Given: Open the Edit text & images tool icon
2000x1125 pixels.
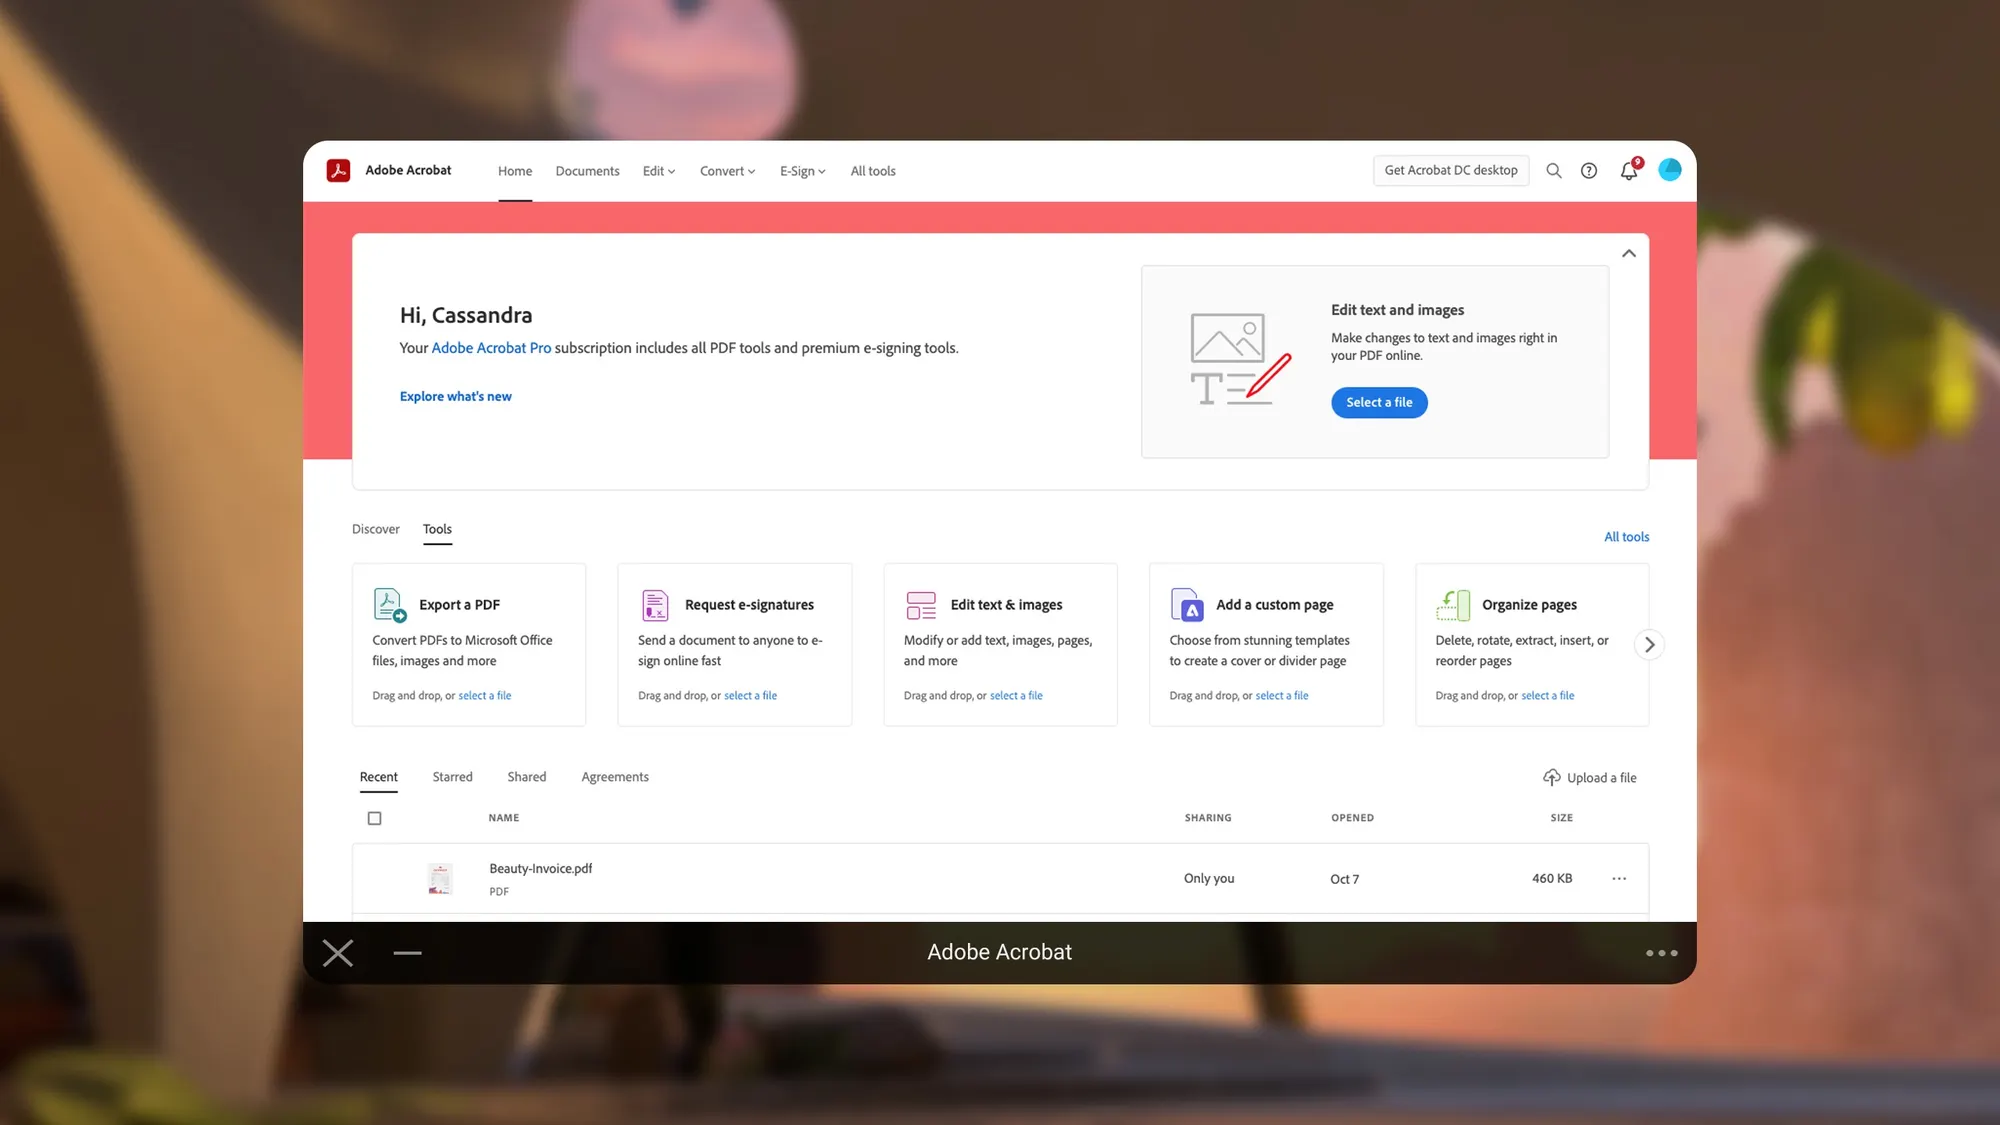Looking at the screenshot, I should point(921,604).
